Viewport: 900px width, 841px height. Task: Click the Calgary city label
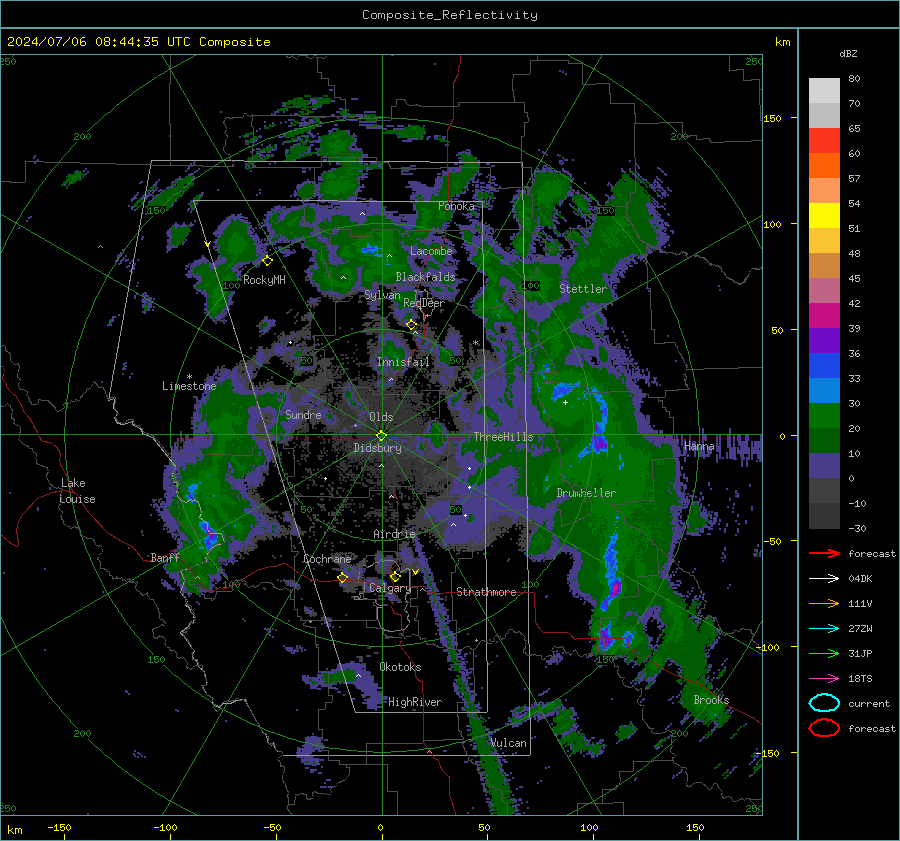click(390, 588)
